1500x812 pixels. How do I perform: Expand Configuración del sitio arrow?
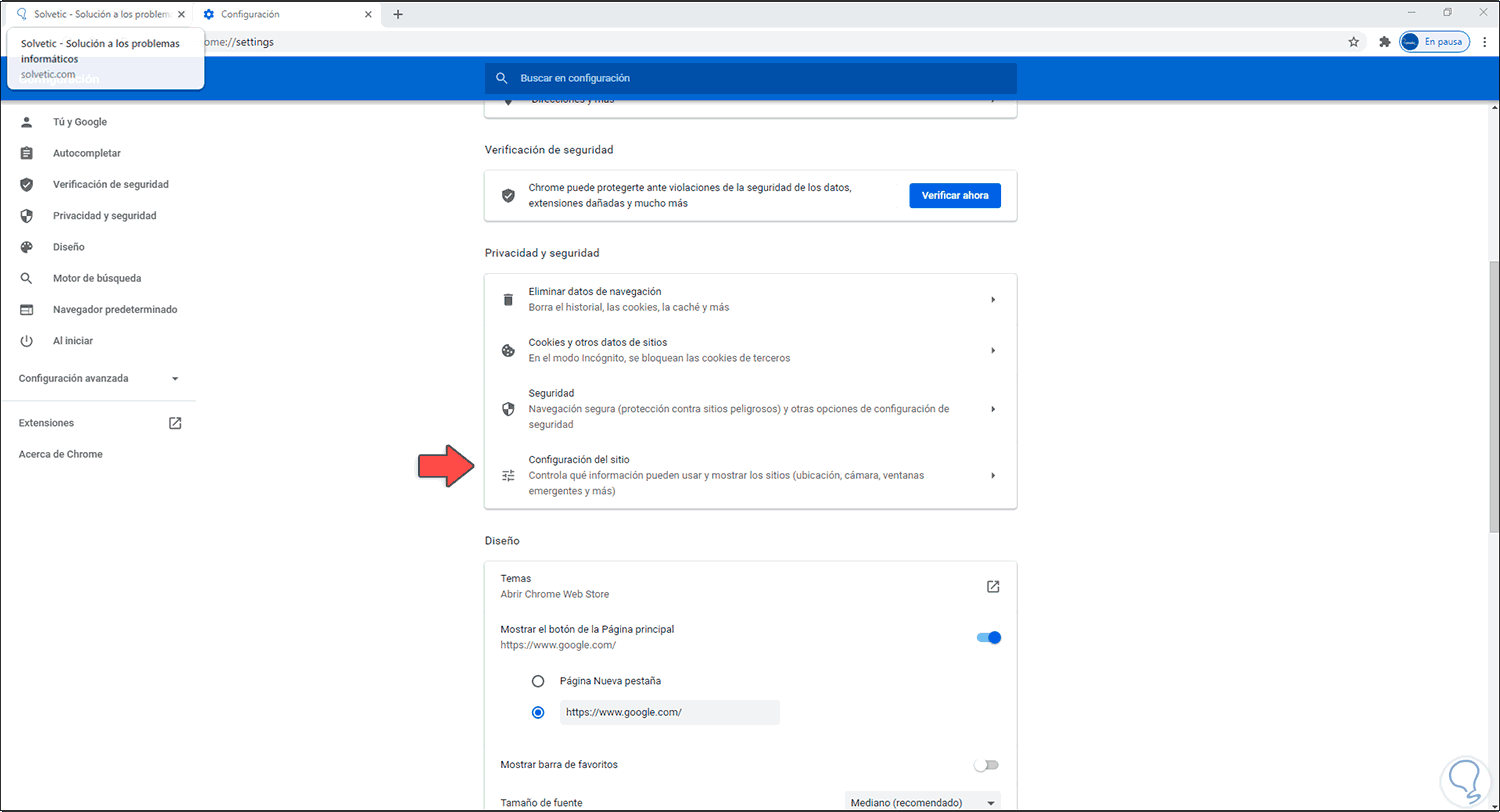pyautogui.click(x=993, y=476)
